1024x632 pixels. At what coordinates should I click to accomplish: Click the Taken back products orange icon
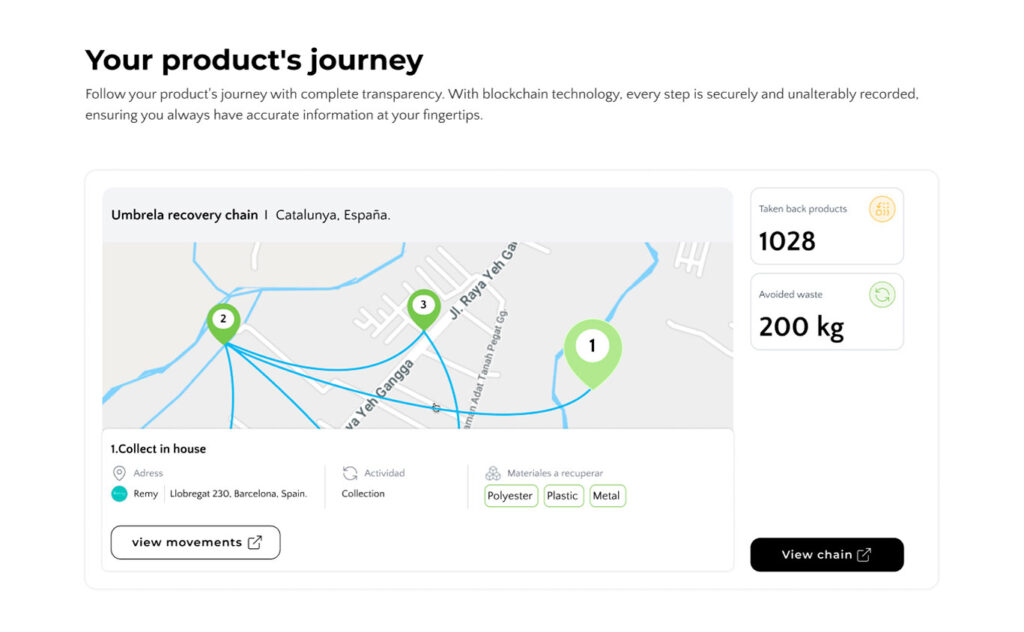coord(882,210)
